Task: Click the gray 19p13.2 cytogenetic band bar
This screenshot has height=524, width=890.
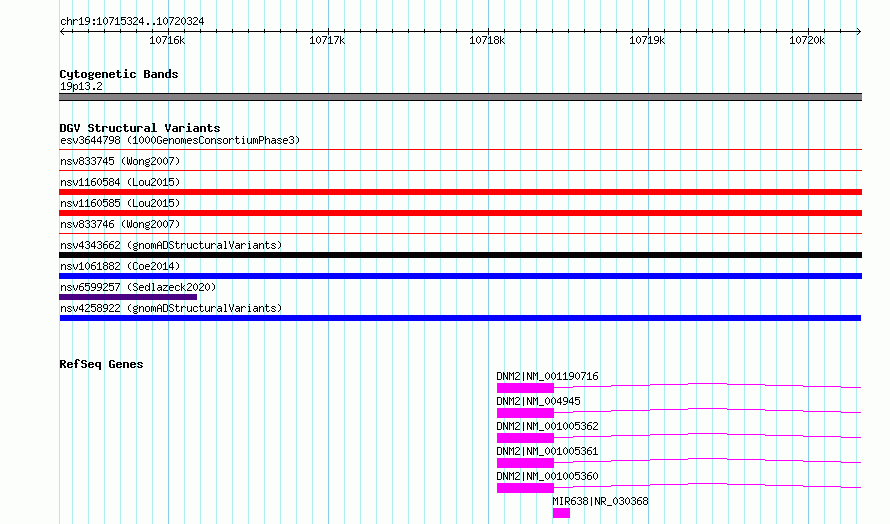Action: pos(460,97)
